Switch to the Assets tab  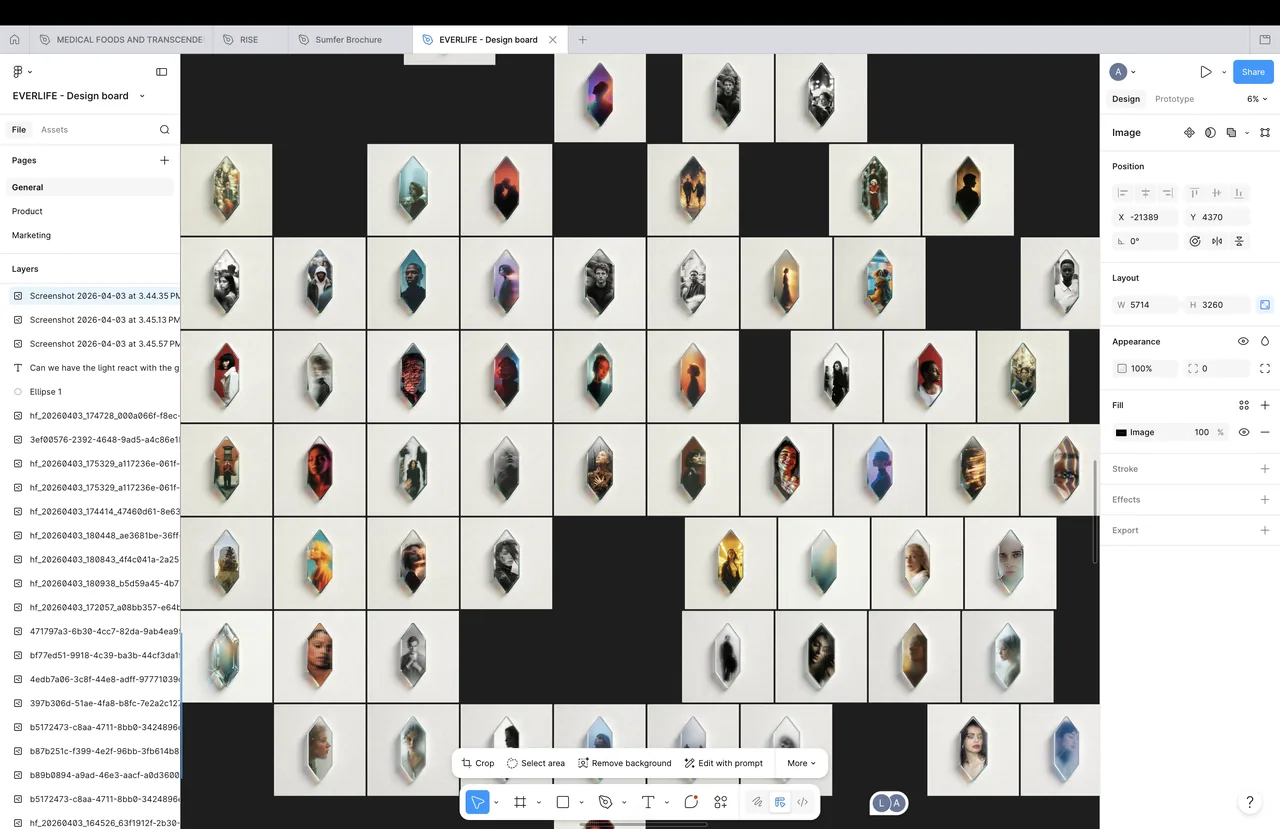54,130
